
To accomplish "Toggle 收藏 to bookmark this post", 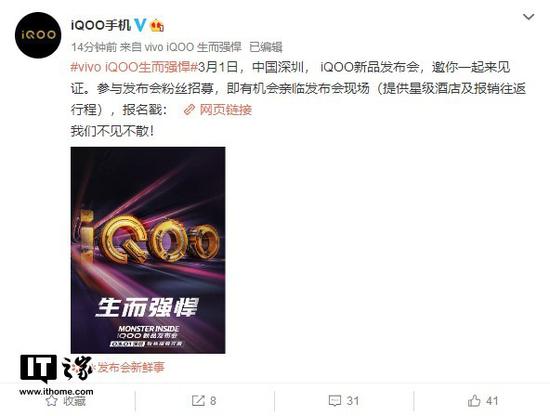I will click(74, 401).
